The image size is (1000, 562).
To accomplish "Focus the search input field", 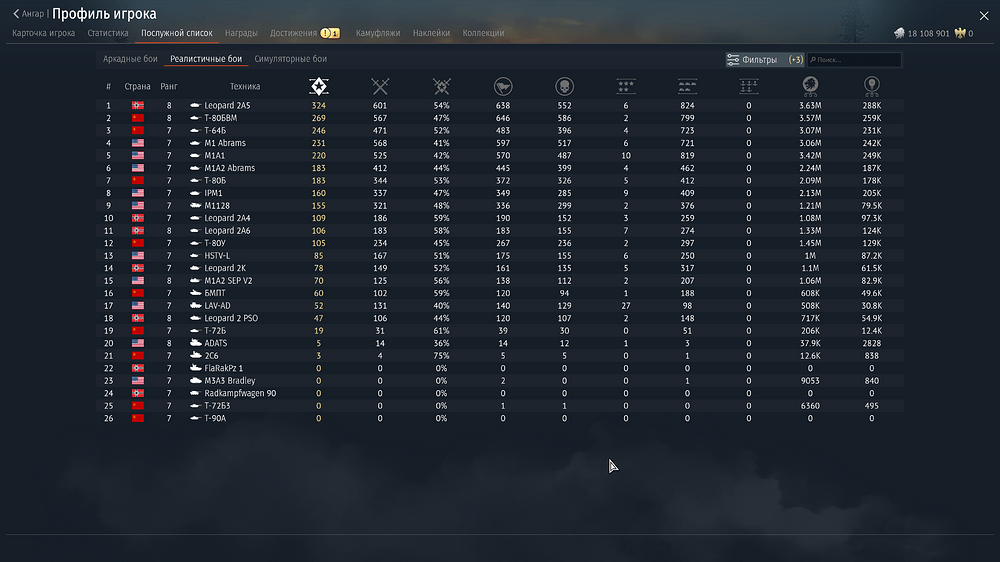I will click(x=854, y=59).
